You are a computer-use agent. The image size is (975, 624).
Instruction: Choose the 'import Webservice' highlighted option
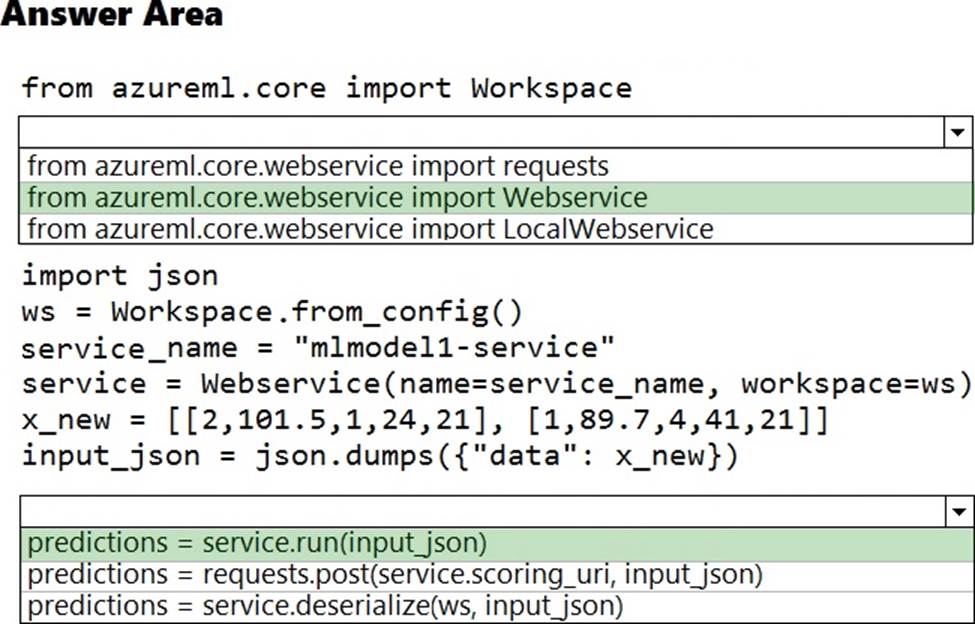[337, 197]
